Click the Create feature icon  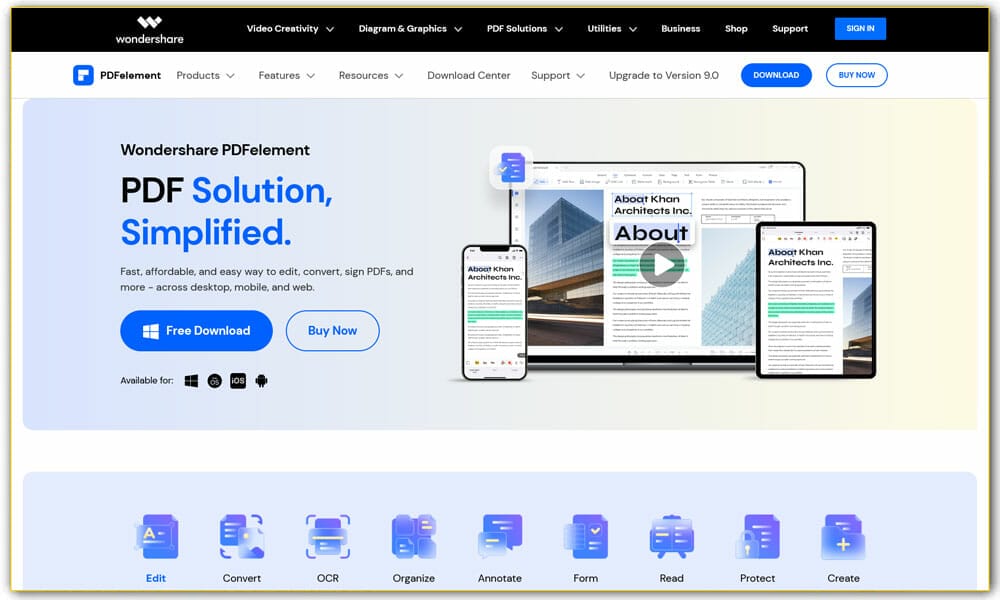coord(843,535)
